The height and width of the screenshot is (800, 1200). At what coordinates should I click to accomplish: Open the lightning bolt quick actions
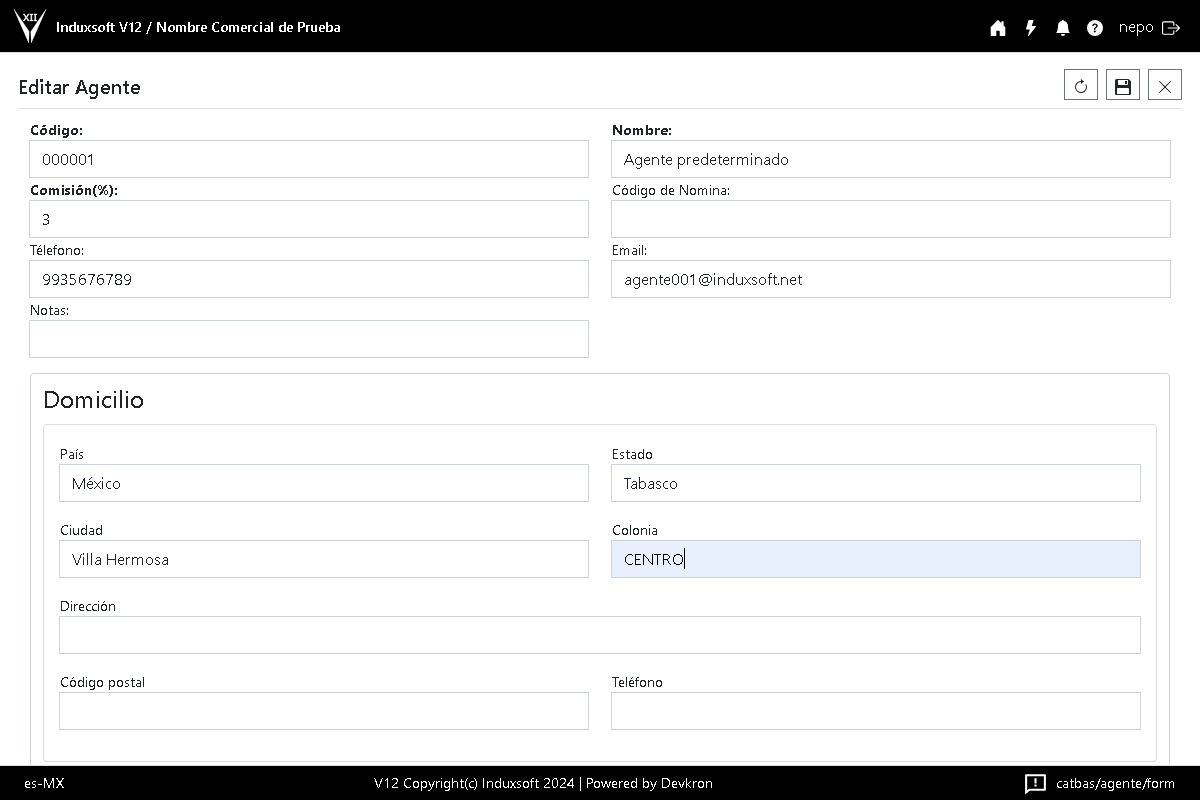click(x=1031, y=28)
